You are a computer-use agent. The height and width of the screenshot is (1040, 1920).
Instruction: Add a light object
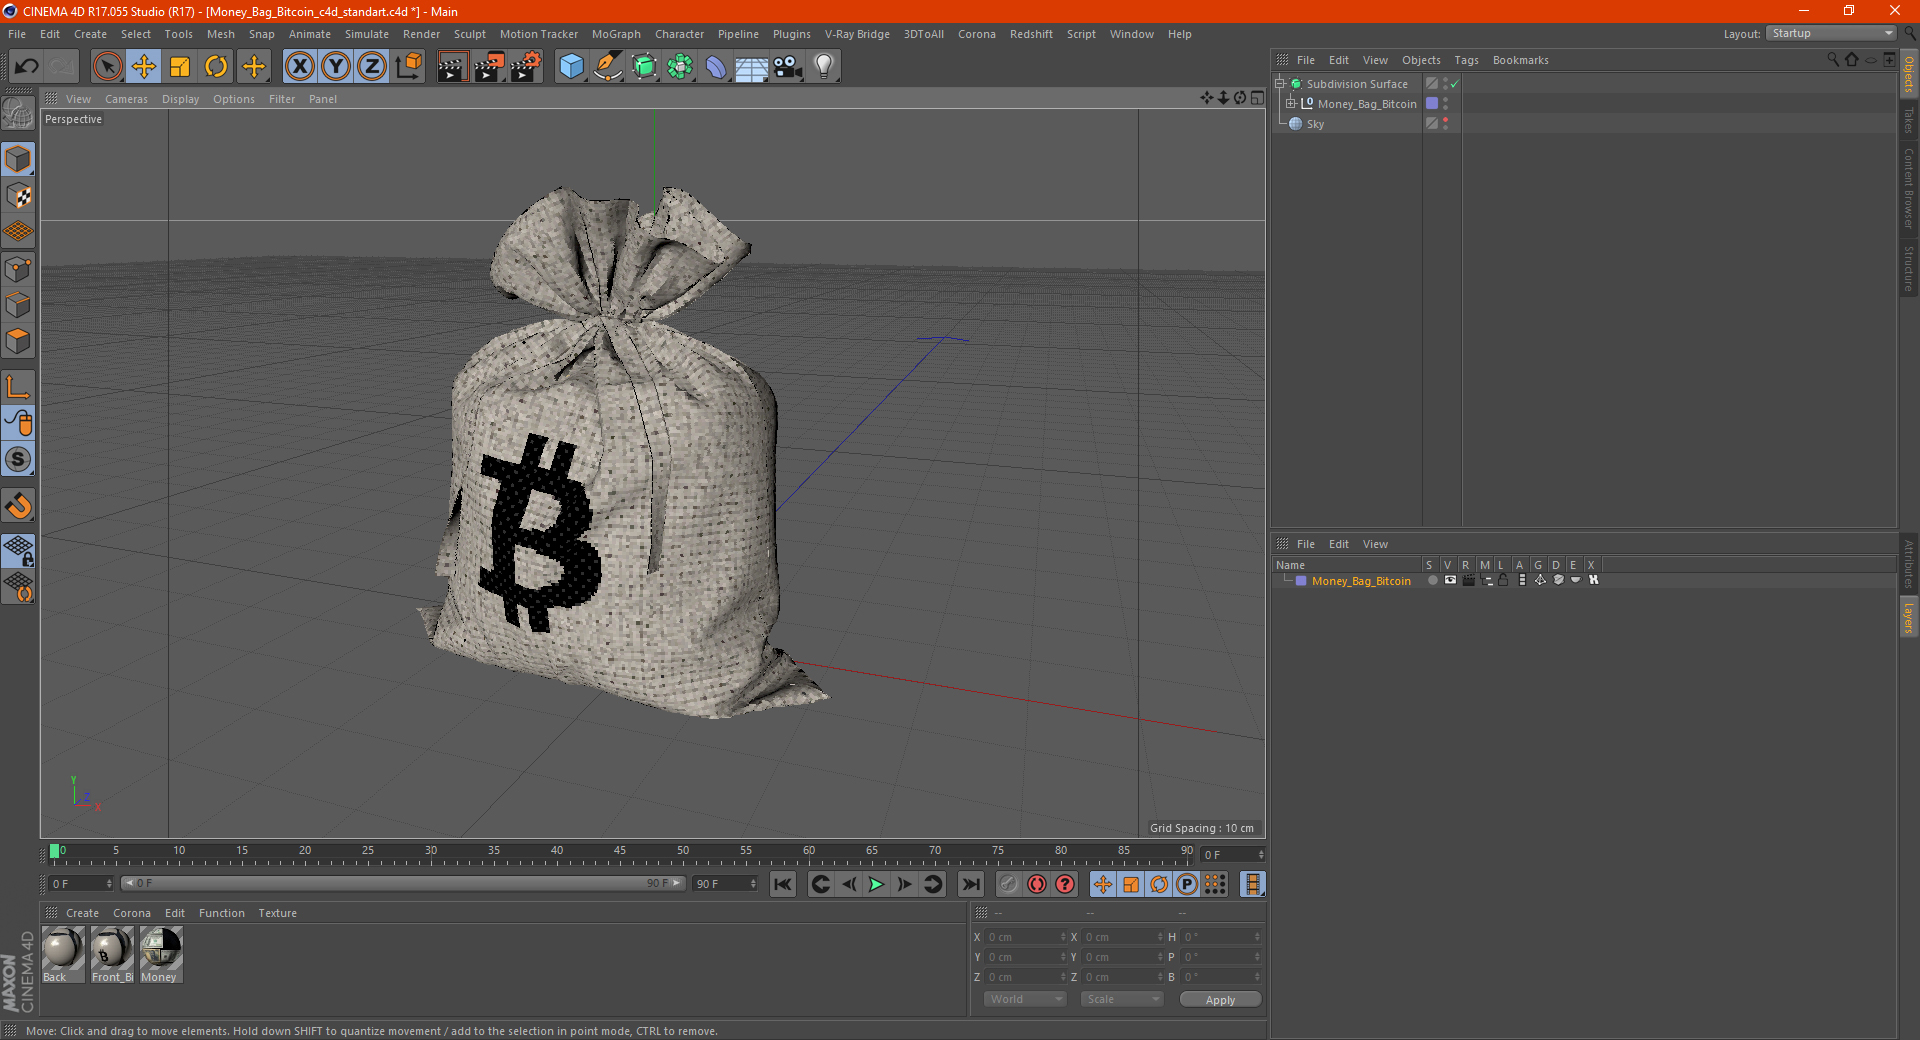(x=823, y=67)
